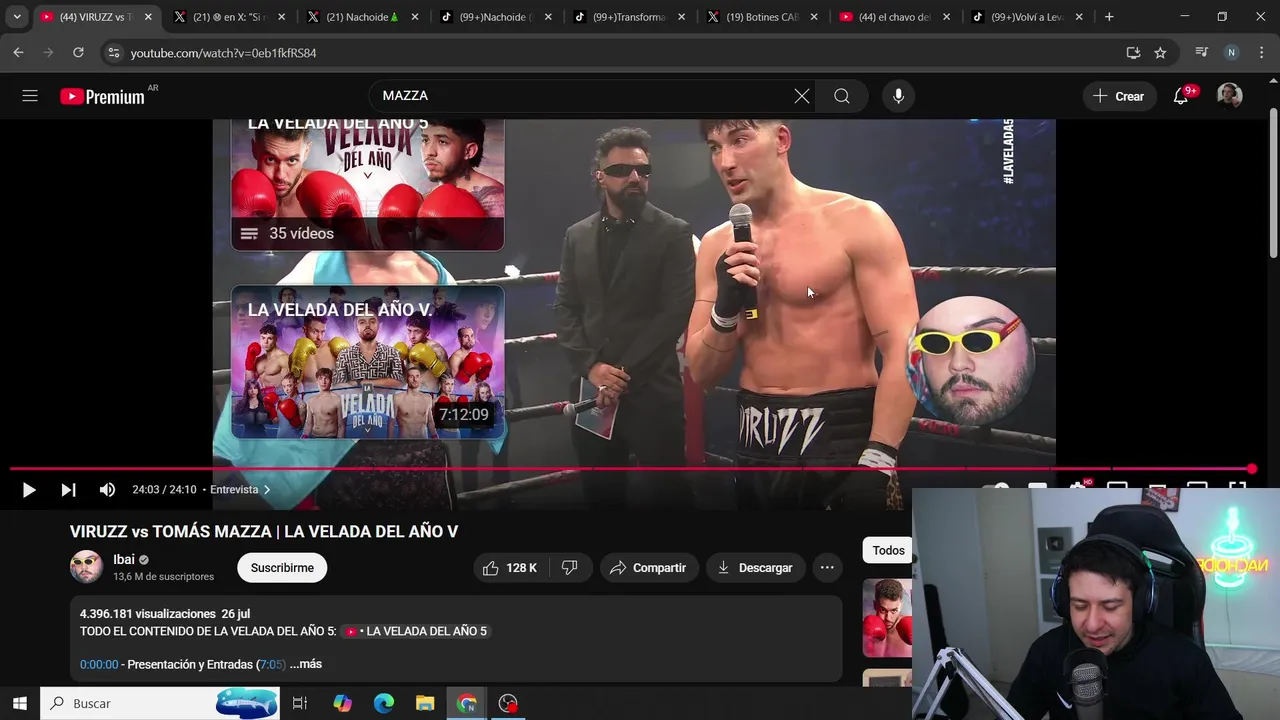Jump to the 7:05 timestamp
This screenshot has width=1280, height=720.
pos(271,664)
